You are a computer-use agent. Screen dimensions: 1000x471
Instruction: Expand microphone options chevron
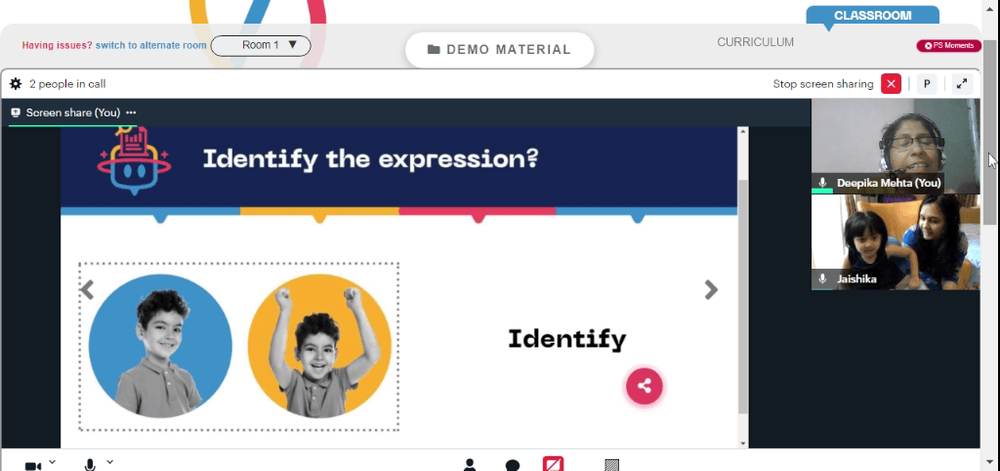tap(110, 461)
